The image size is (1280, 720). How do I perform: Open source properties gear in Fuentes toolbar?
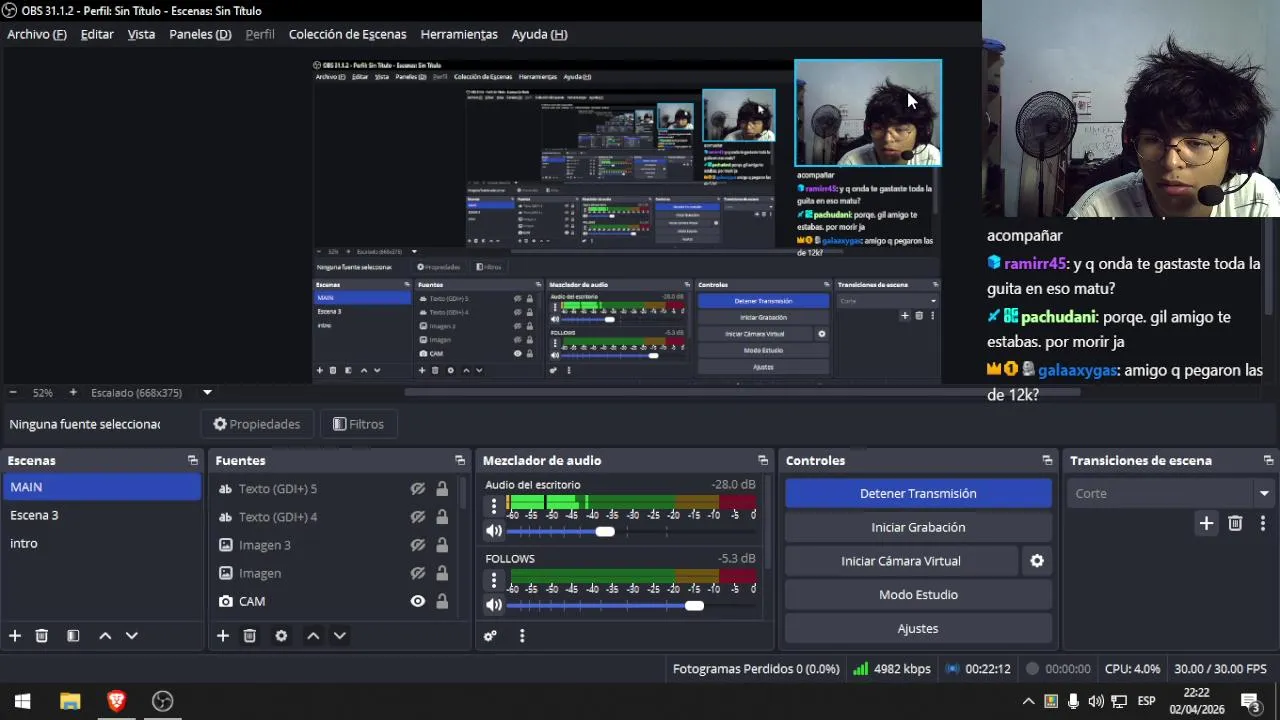[x=281, y=636]
